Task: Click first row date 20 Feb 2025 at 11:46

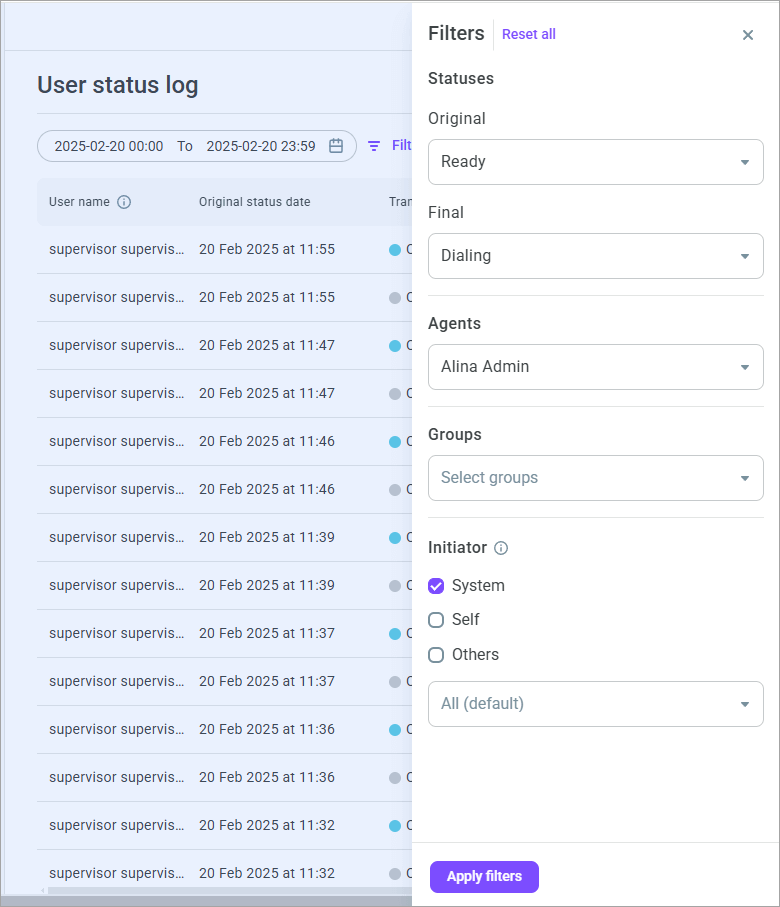Action: click(x=267, y=441)
